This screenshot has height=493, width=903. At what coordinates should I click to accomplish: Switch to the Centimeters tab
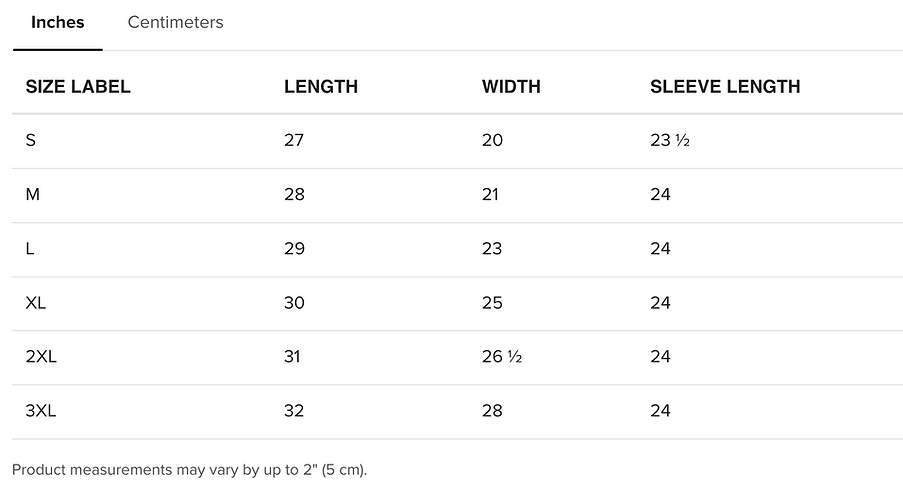pos(175,22)
